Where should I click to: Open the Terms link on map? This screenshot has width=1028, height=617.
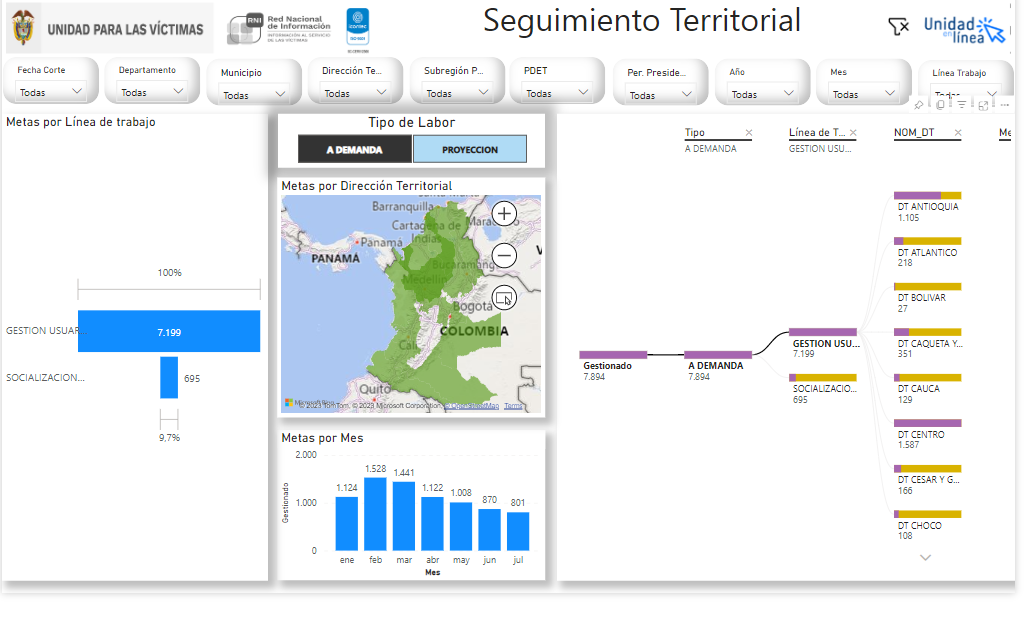pyautogui.click(x=513, y=406)
